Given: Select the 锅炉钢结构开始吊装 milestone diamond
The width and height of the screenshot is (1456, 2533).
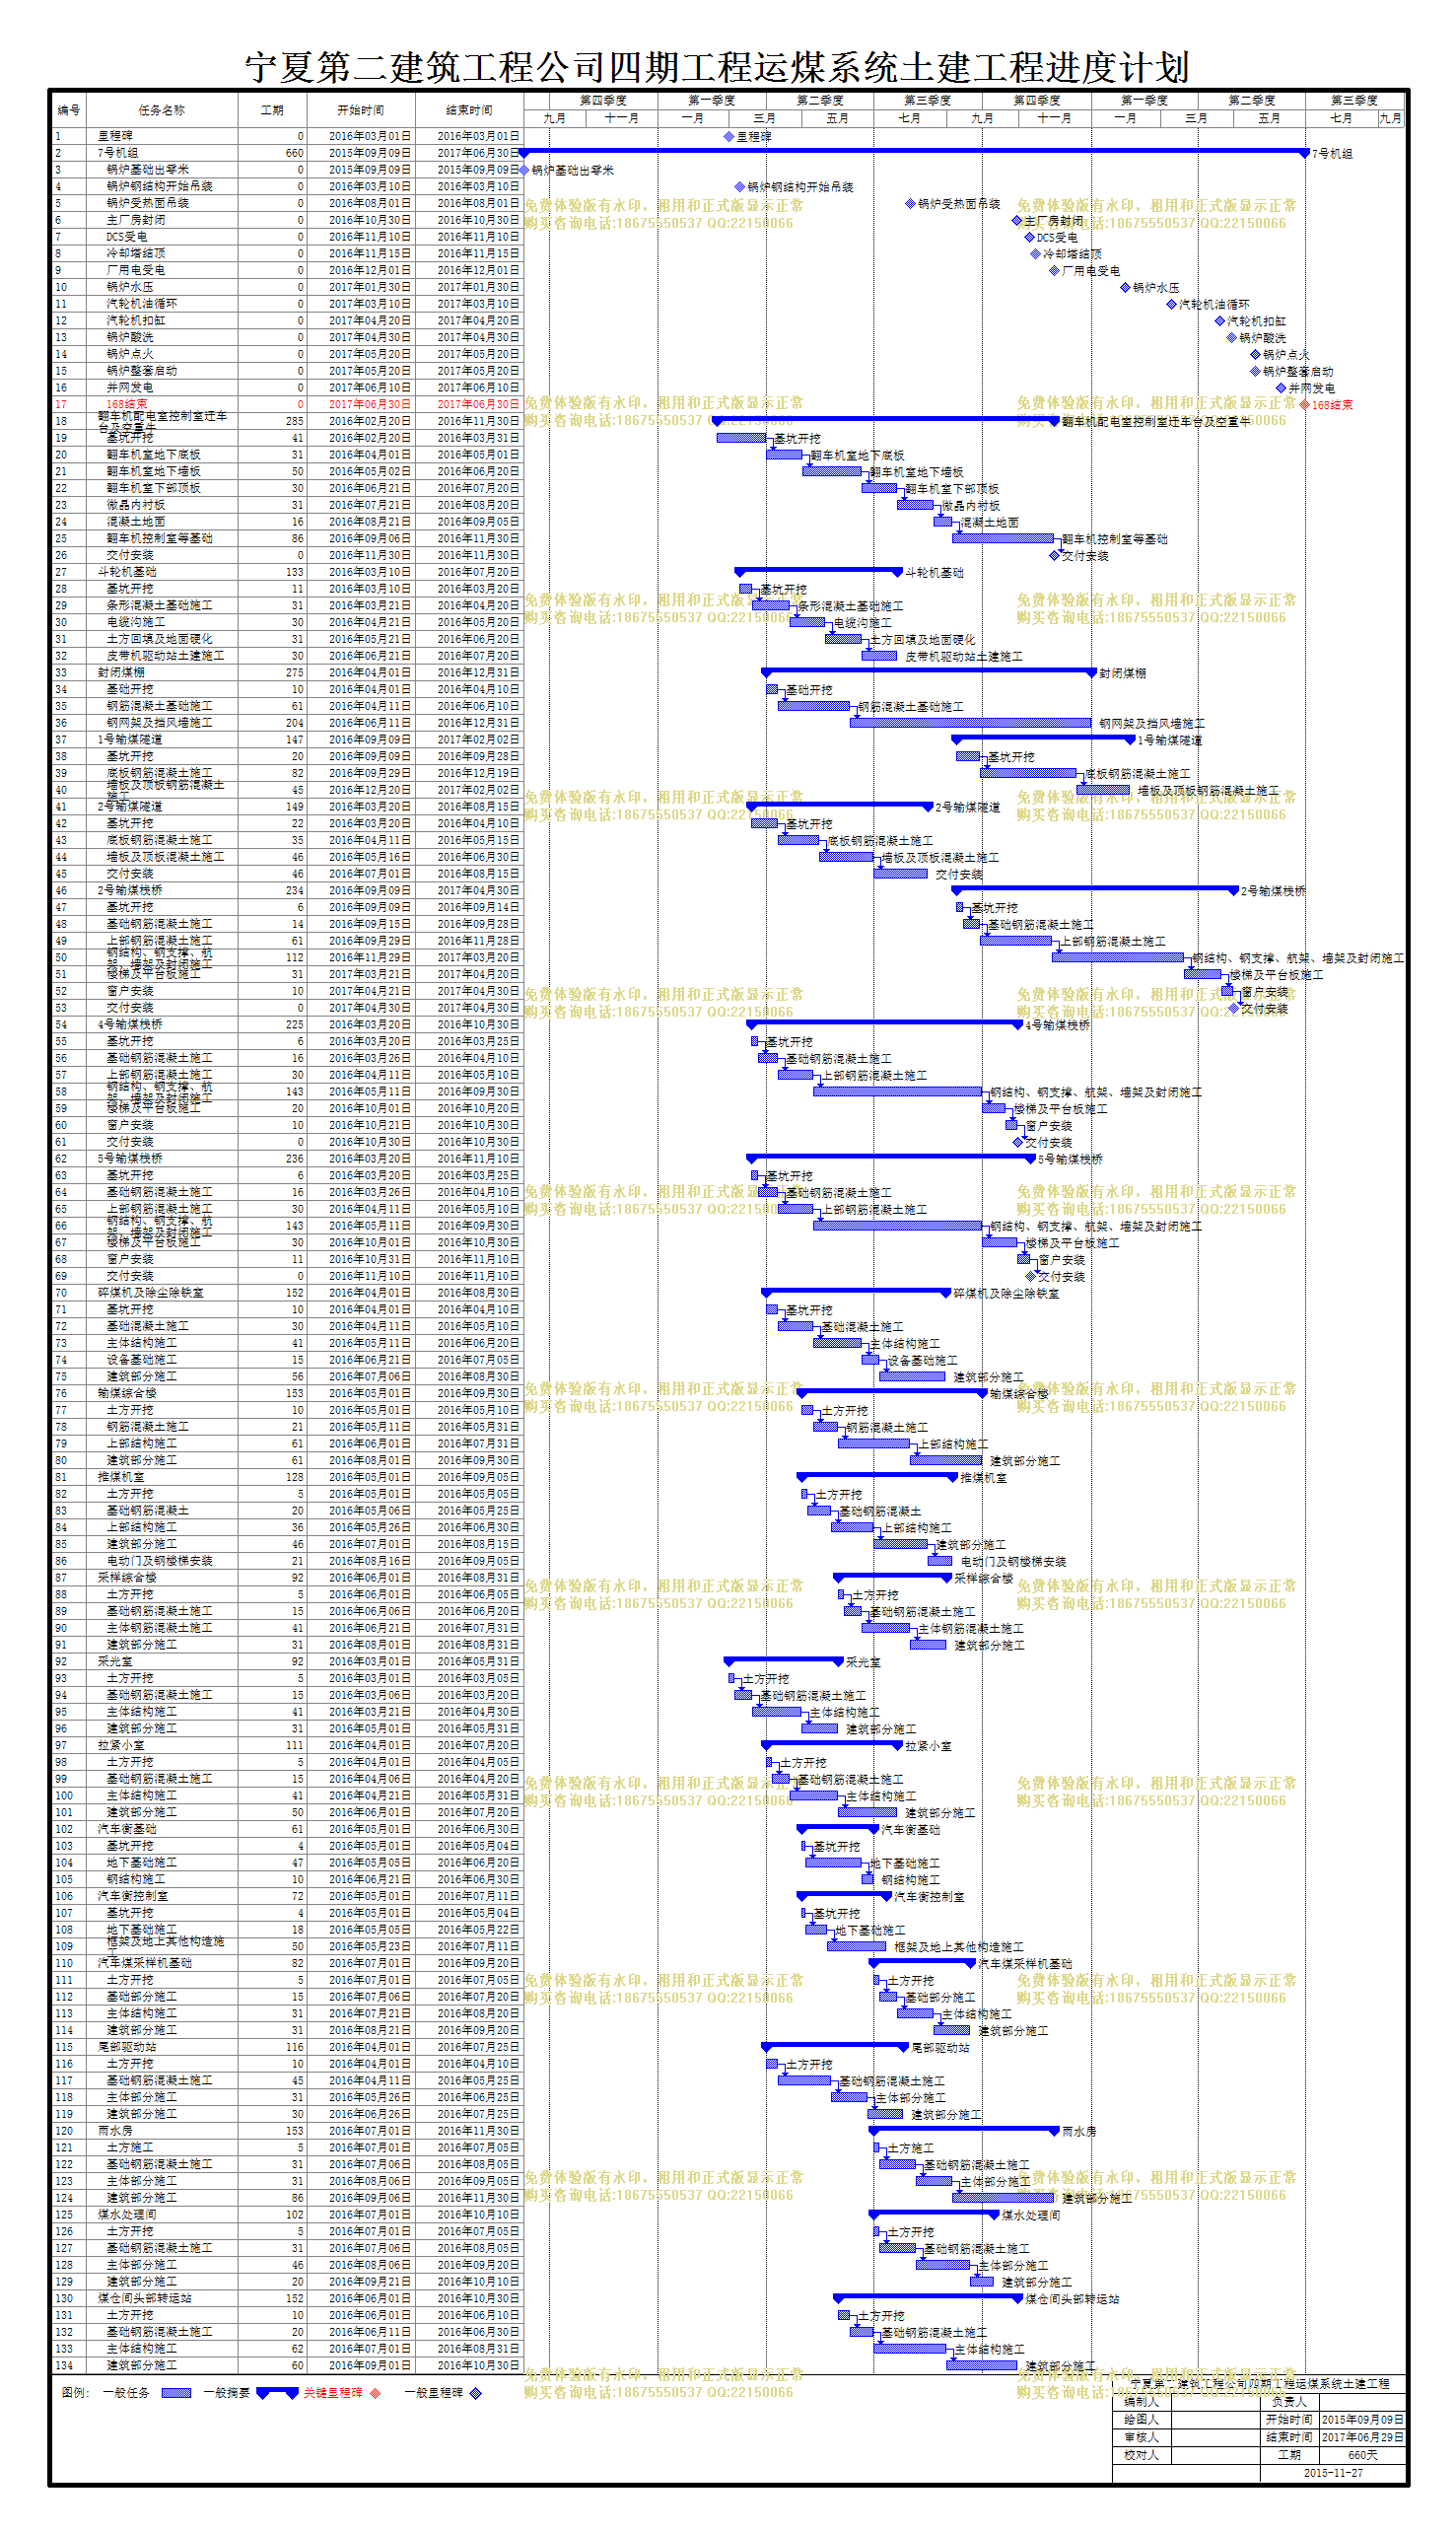Looking at the screenshot, I should click(740, 187).
